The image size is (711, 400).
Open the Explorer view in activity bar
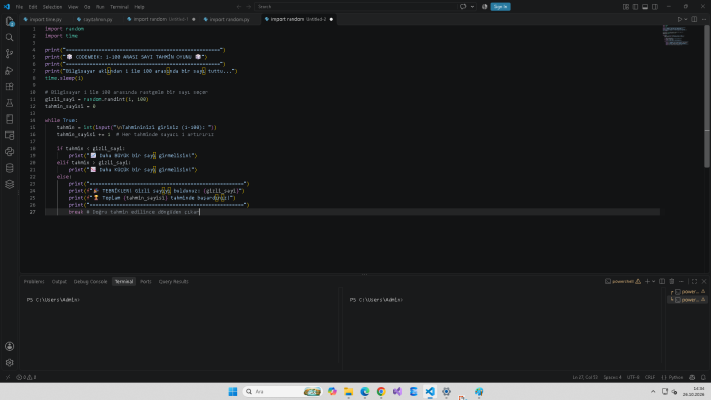pos(10,21)
